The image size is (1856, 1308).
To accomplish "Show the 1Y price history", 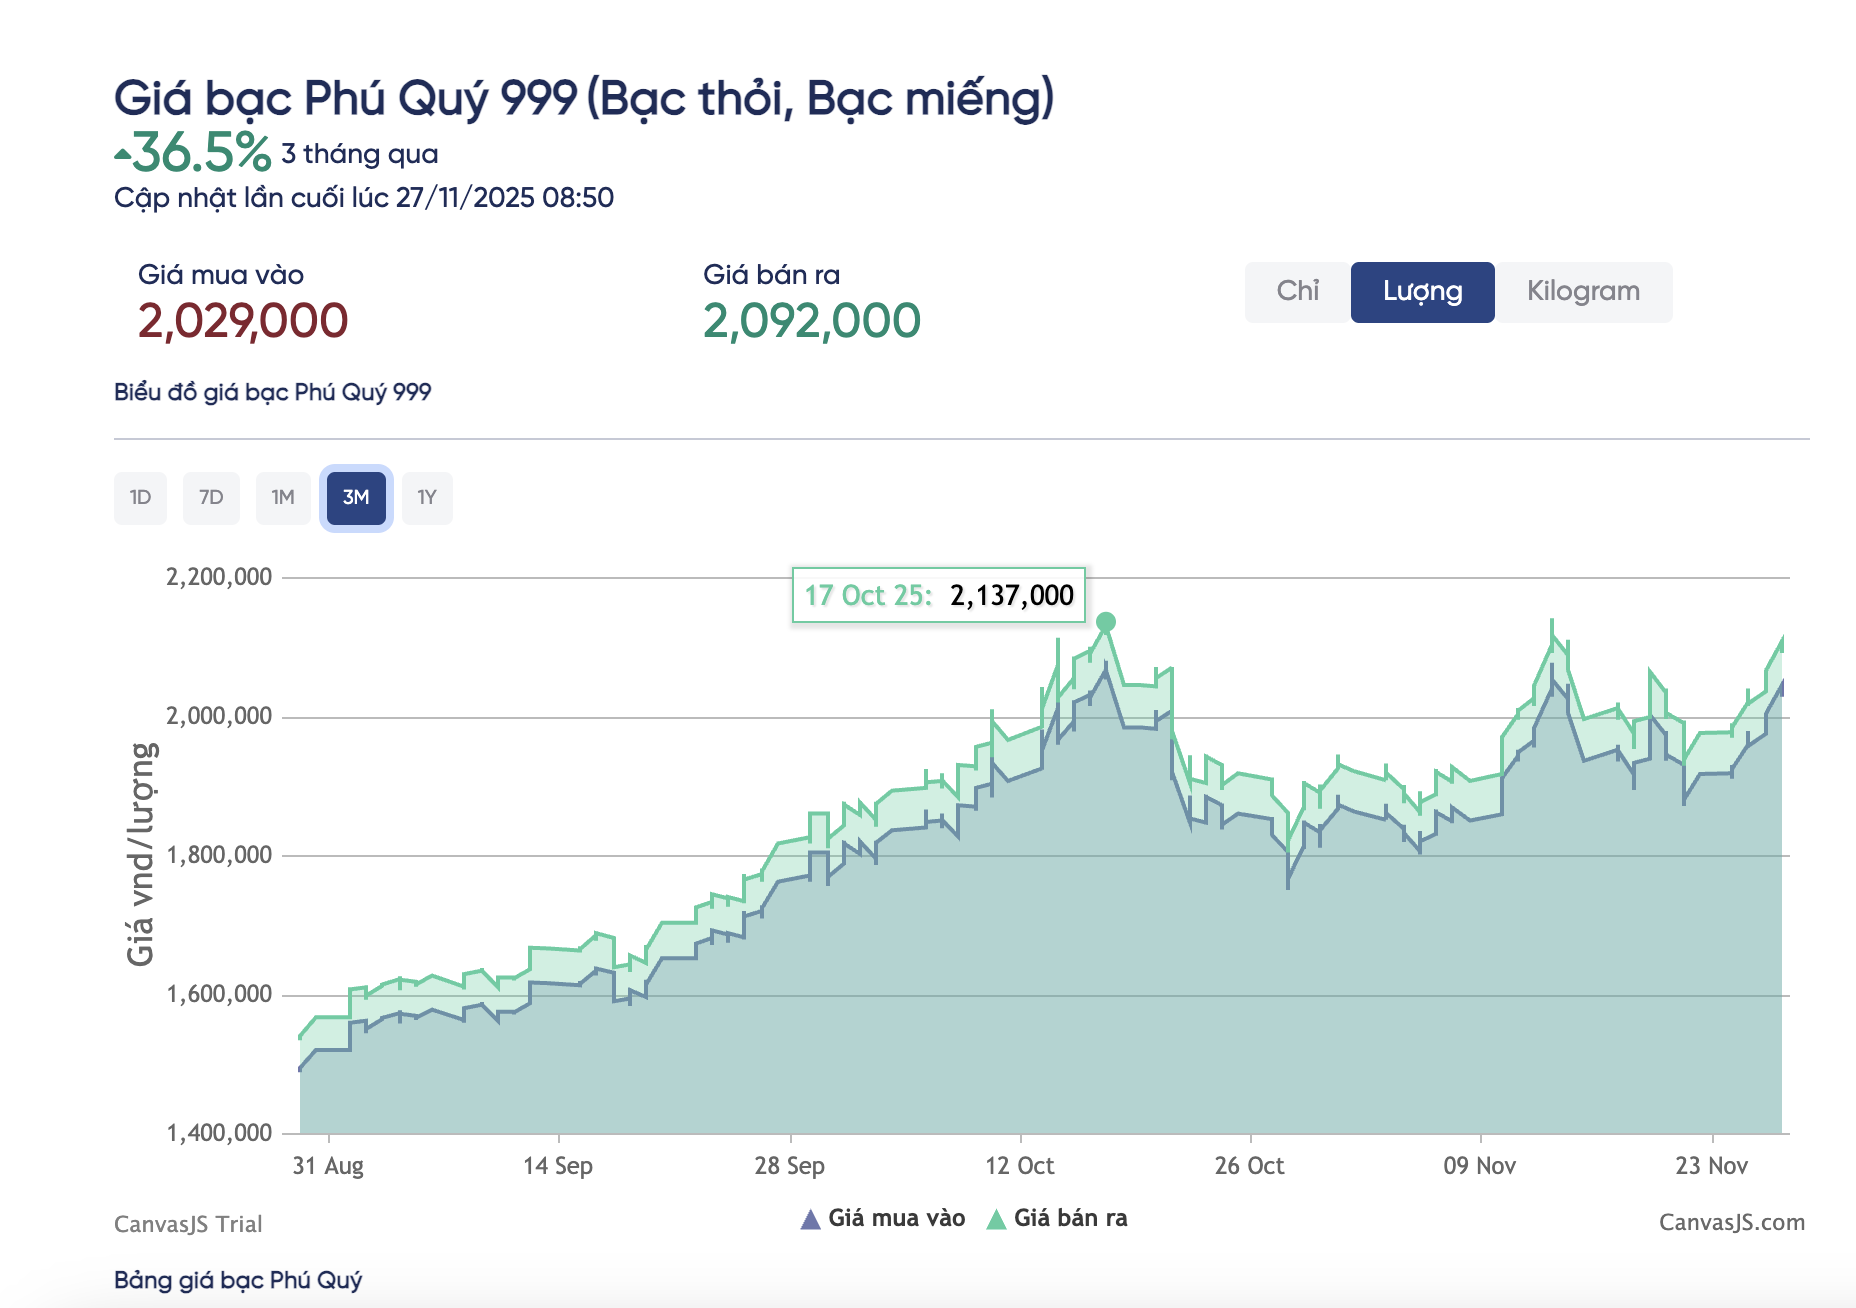I will 427,498.
